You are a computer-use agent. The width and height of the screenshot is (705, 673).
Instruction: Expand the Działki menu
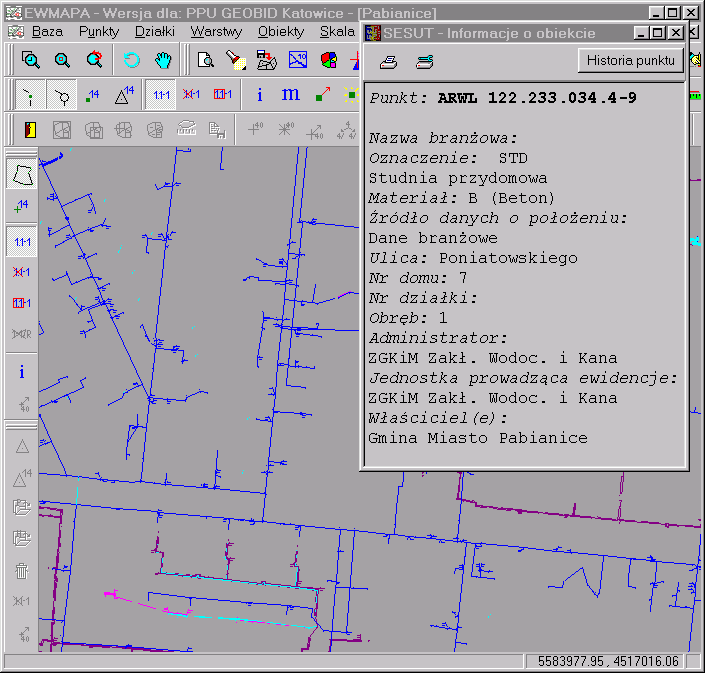154,31
